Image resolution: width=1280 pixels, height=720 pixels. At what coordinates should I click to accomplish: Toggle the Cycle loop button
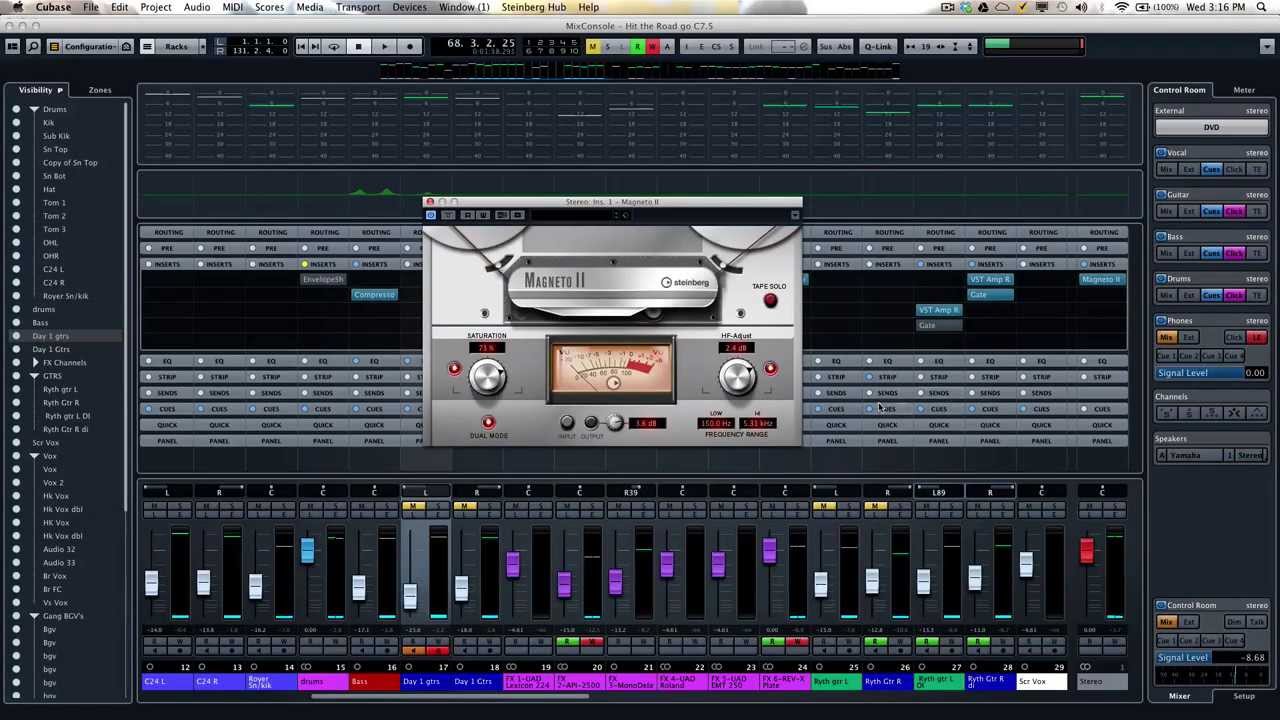coord(334,47)
